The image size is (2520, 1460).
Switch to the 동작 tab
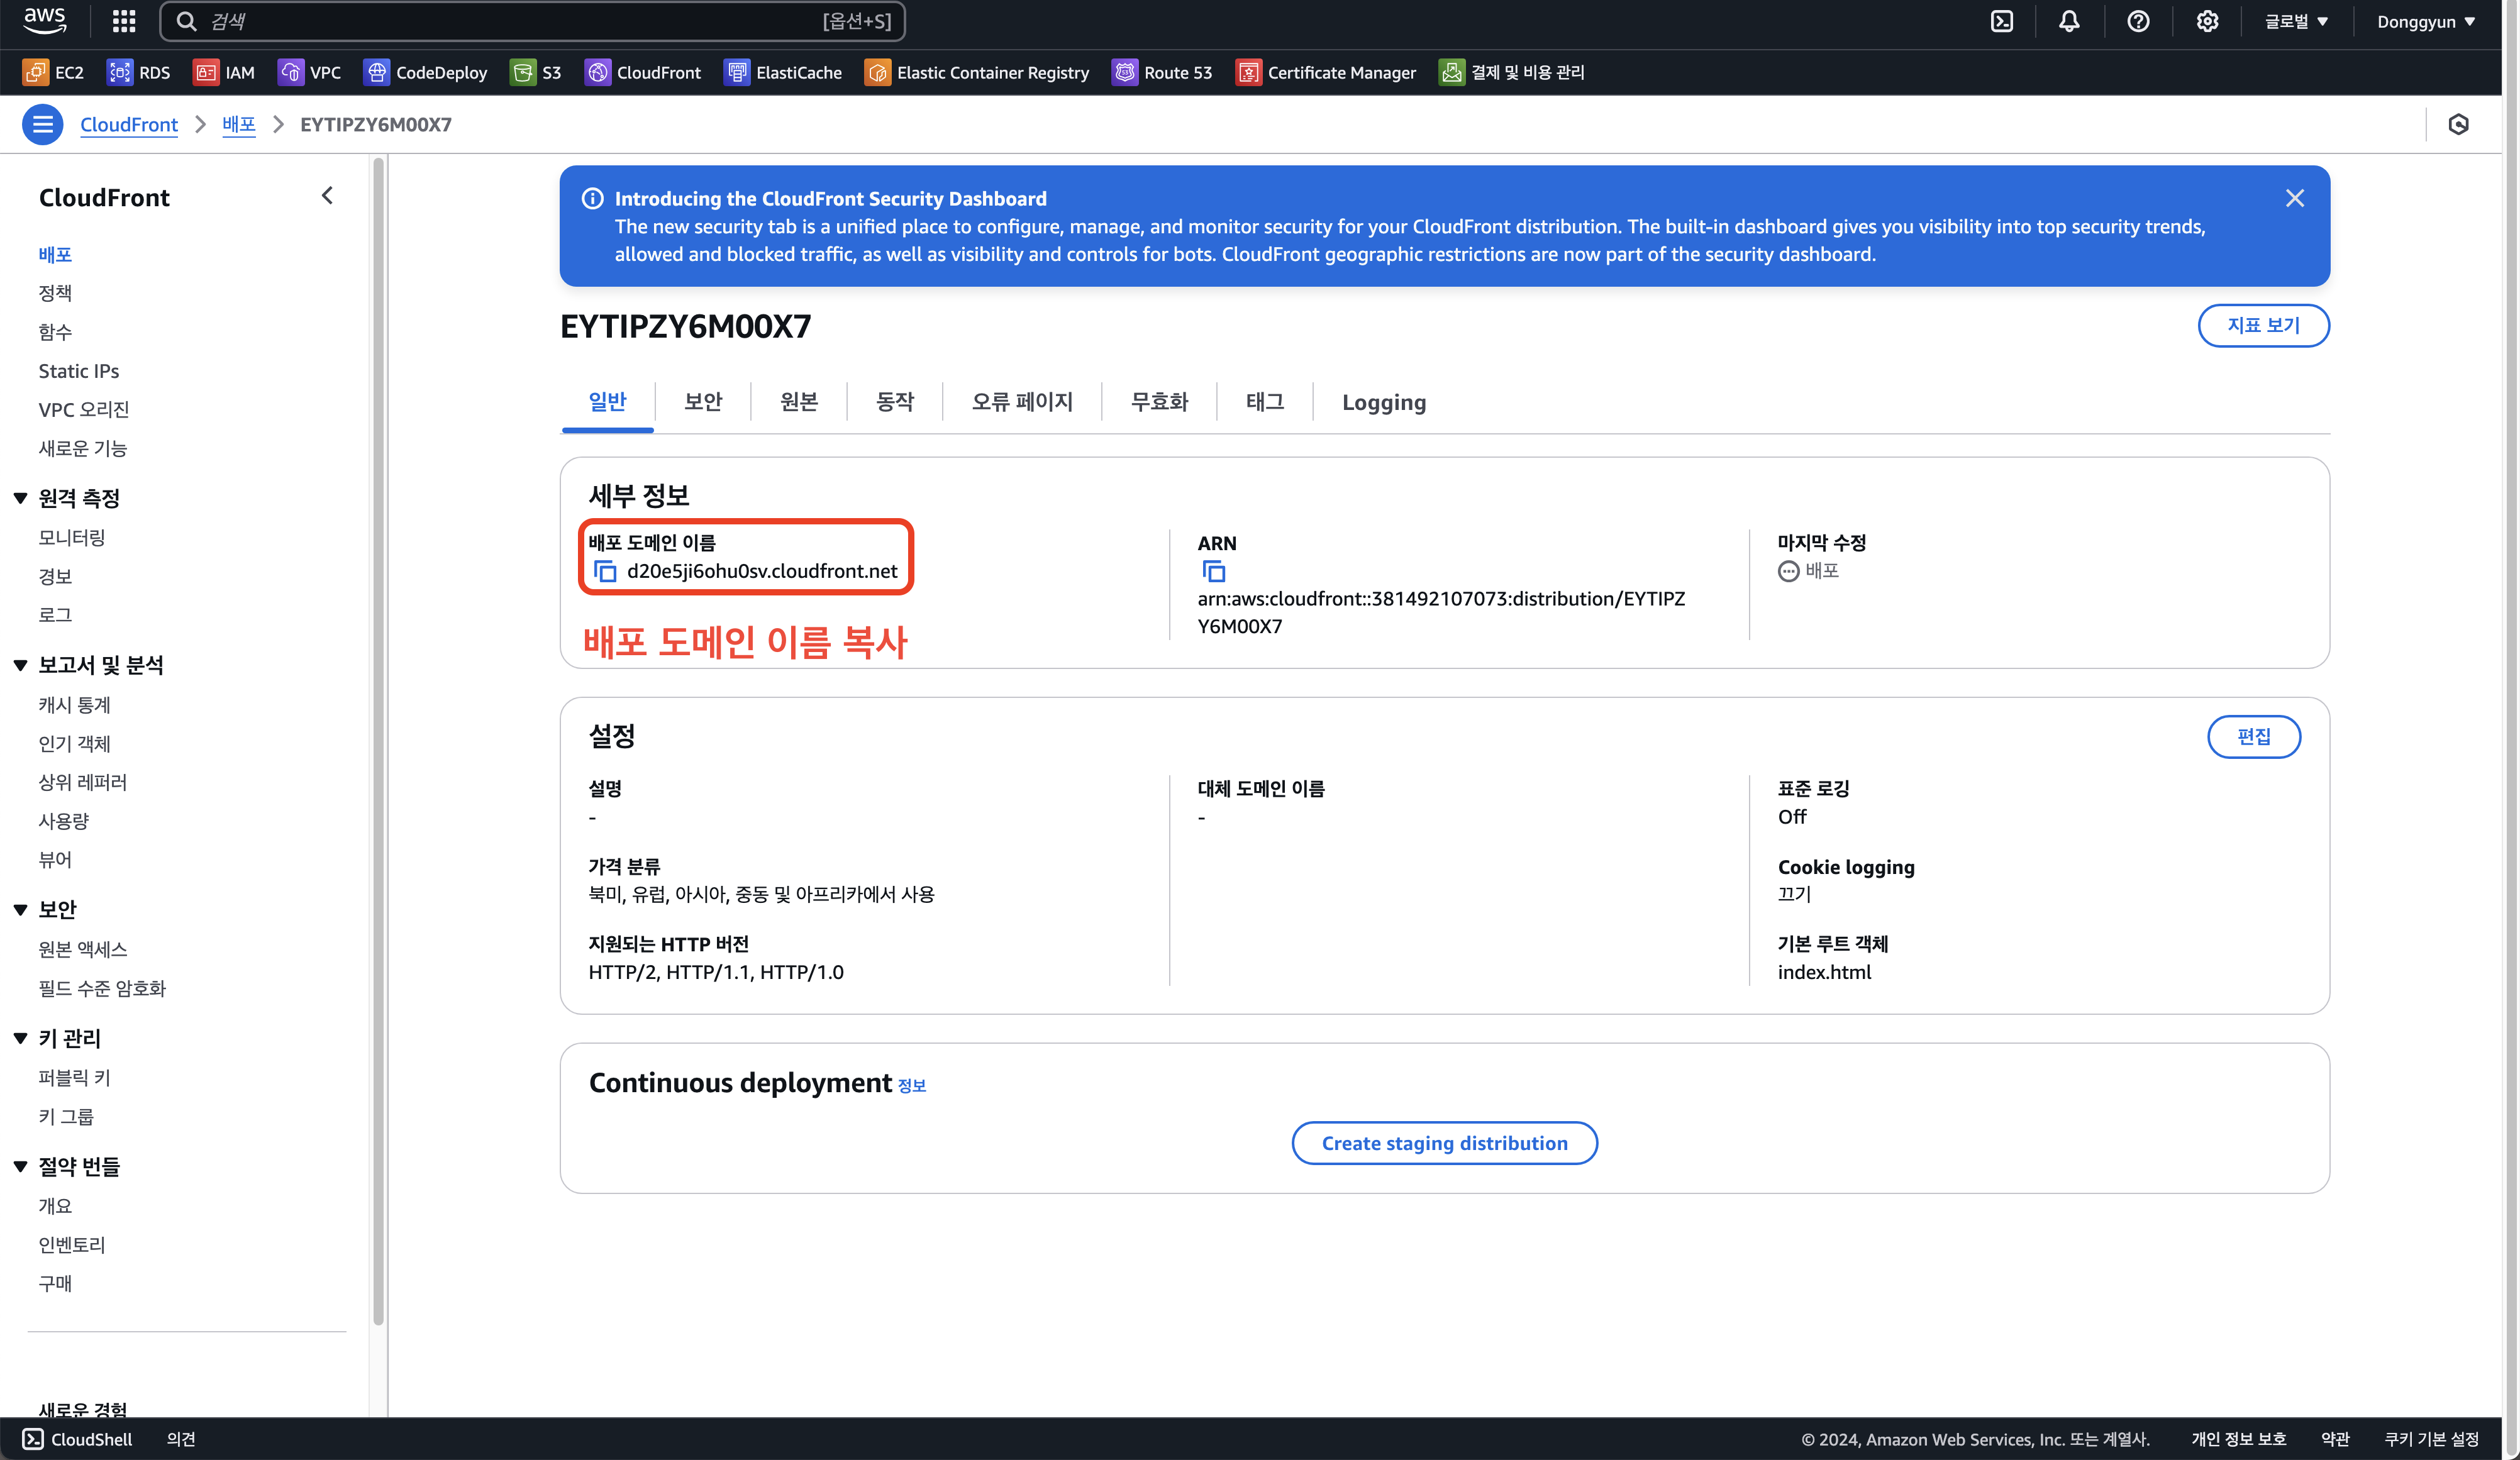pyautogui.click(x=895, y=402)
